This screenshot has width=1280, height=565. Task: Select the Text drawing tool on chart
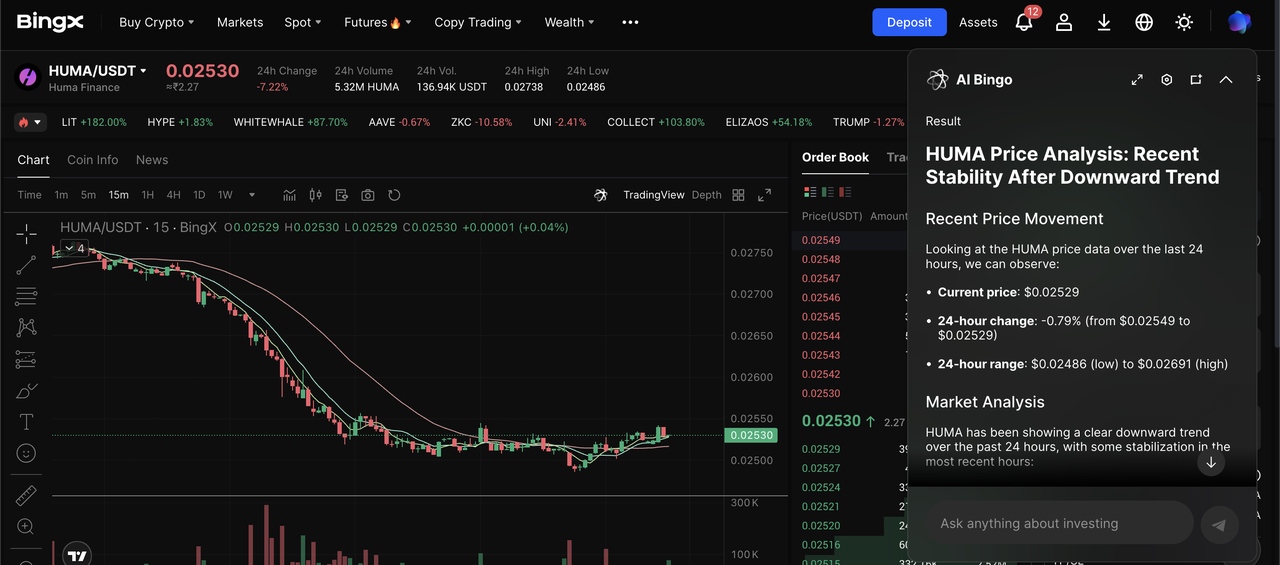[26, 421]
